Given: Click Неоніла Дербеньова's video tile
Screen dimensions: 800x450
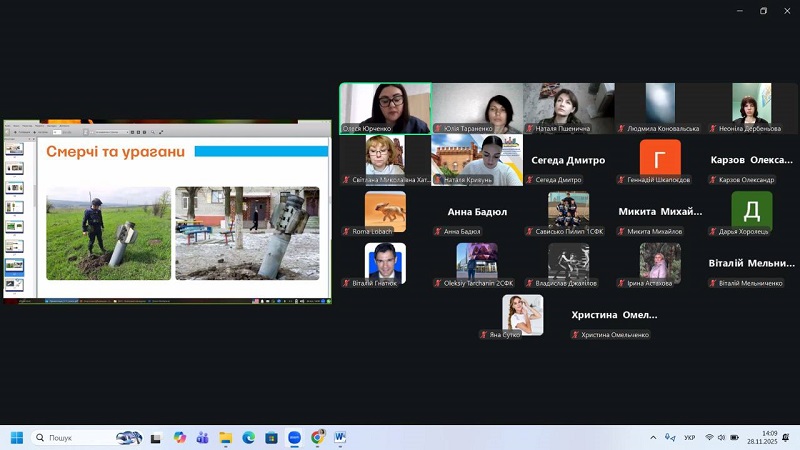Looking at the screenshot, I should point(752,107).
